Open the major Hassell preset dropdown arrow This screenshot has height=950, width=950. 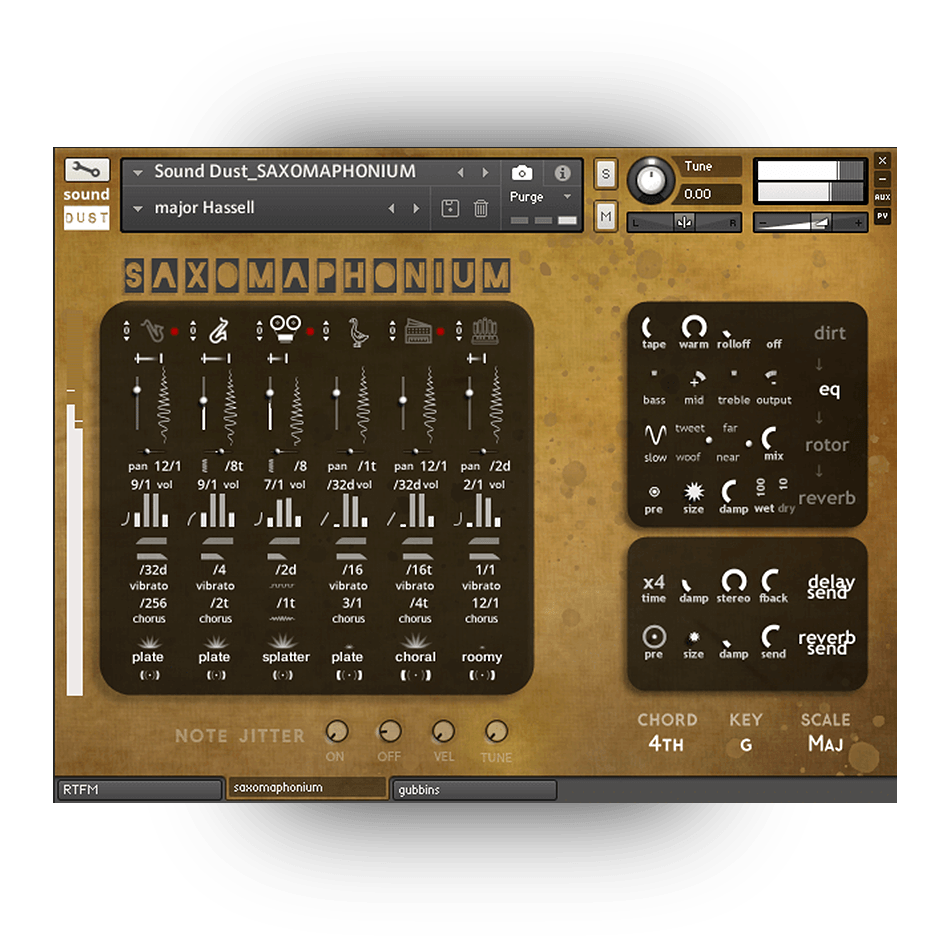138,208
